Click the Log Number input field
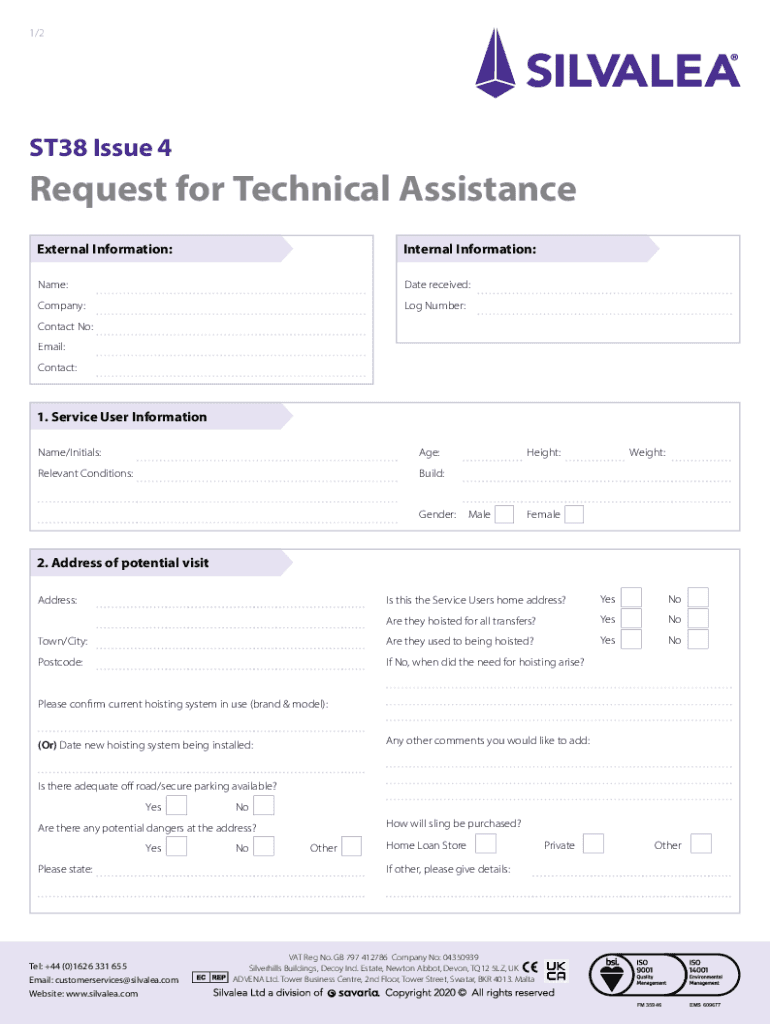 [602, 307]
